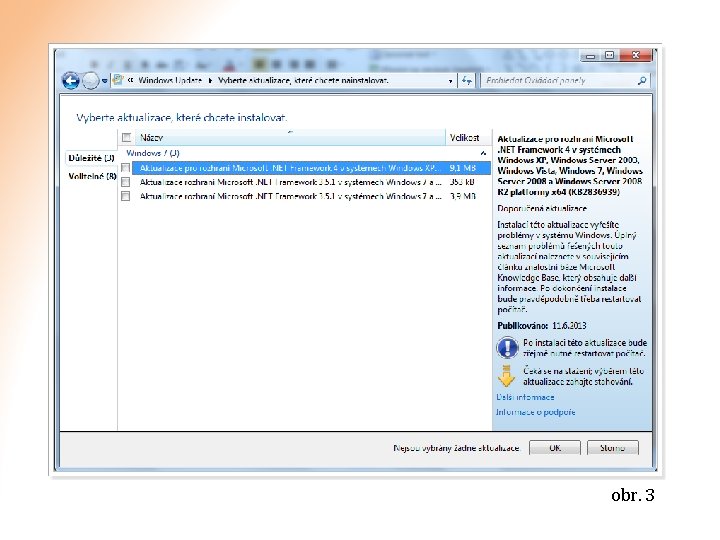Select the .NET Framework 4 update row

[x=311, y=168]
